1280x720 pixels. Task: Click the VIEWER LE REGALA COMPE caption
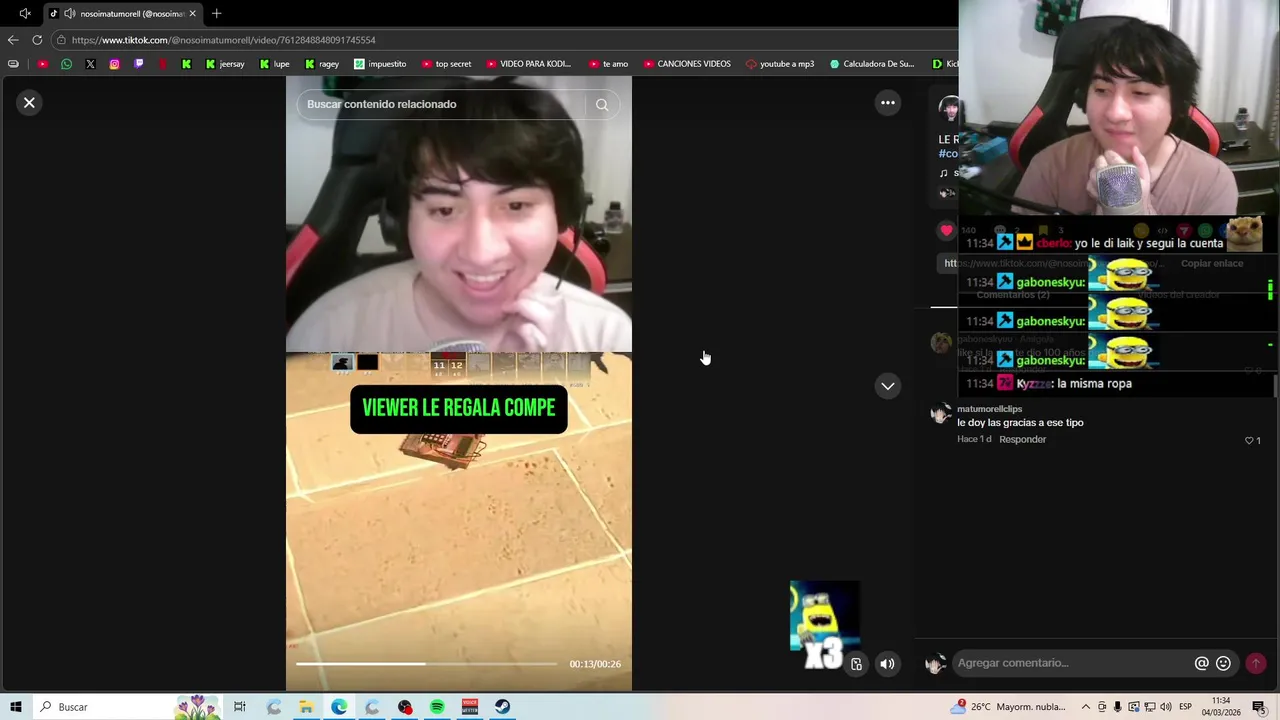(x=459, y=409)
